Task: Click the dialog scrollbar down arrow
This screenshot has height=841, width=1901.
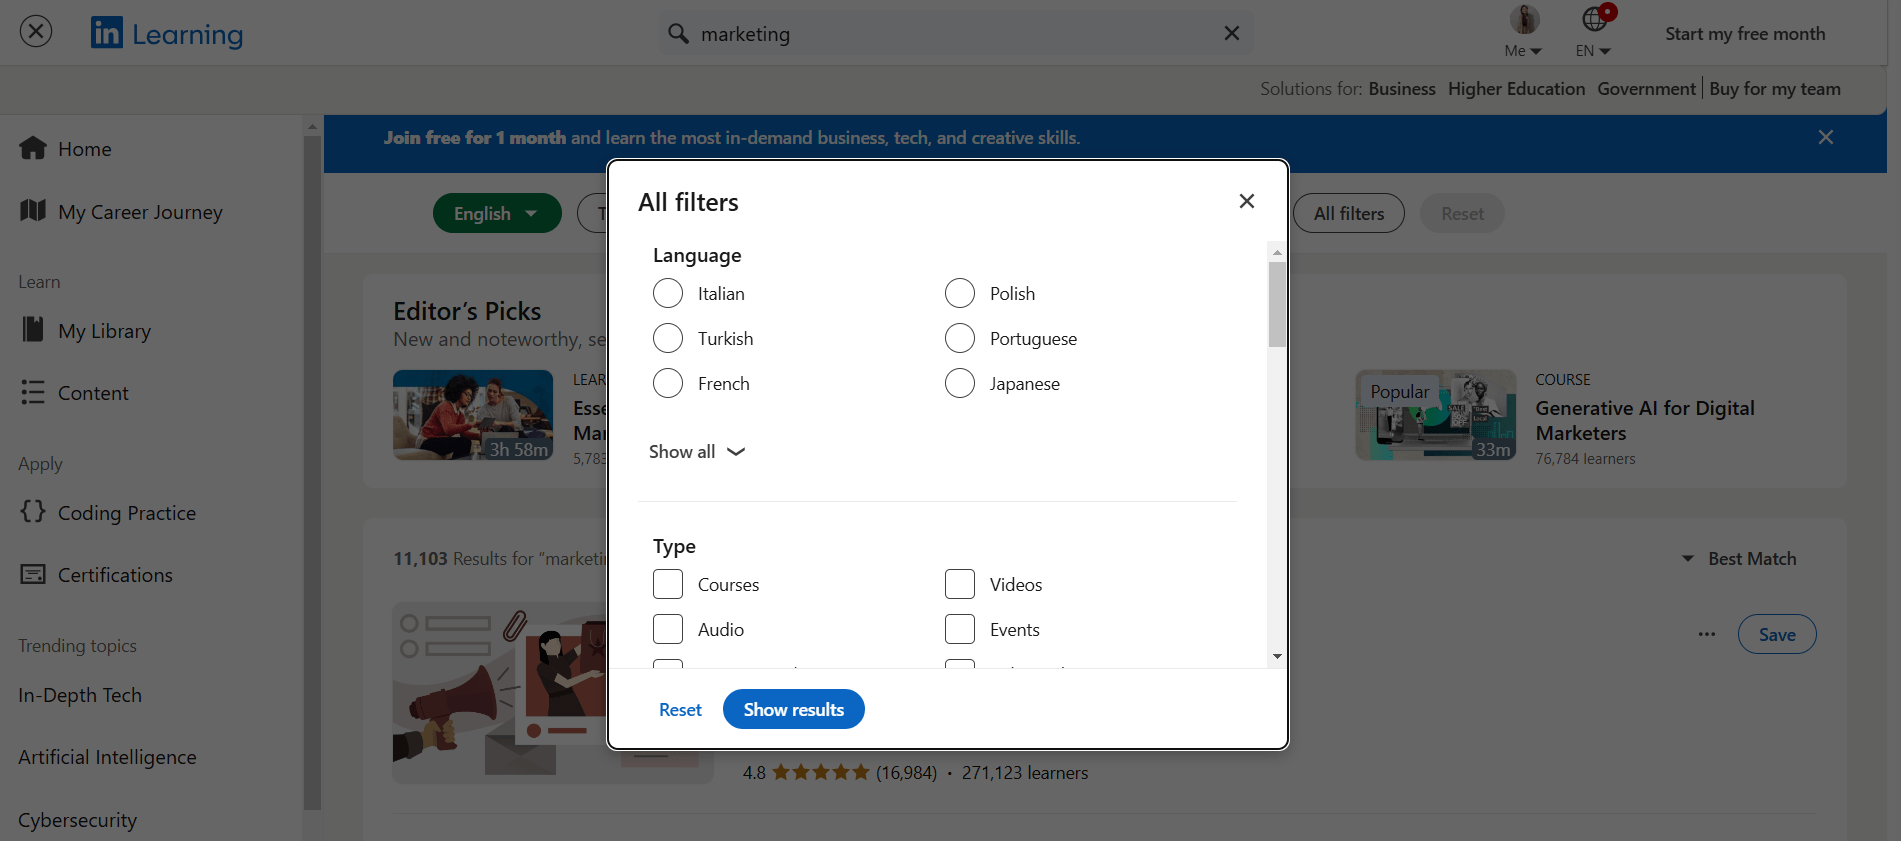Action: 1277,656
